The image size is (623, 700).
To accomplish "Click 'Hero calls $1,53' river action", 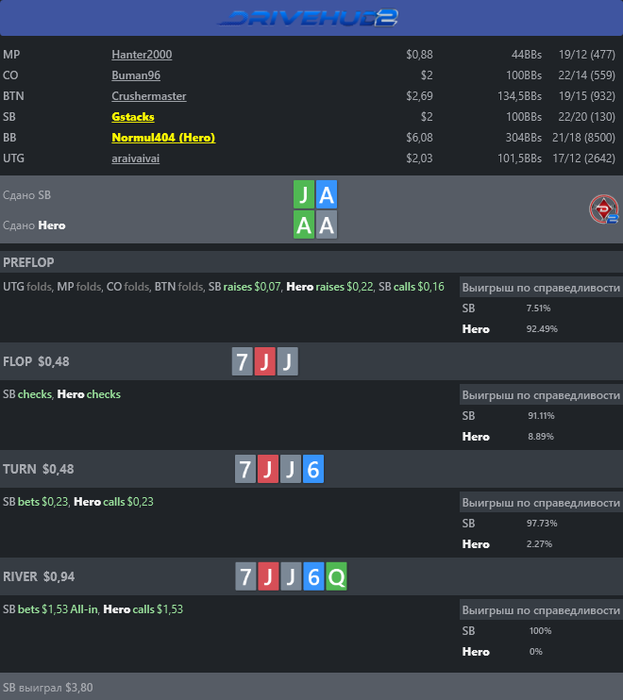I will pyautogui.click(x=143, y=609).
